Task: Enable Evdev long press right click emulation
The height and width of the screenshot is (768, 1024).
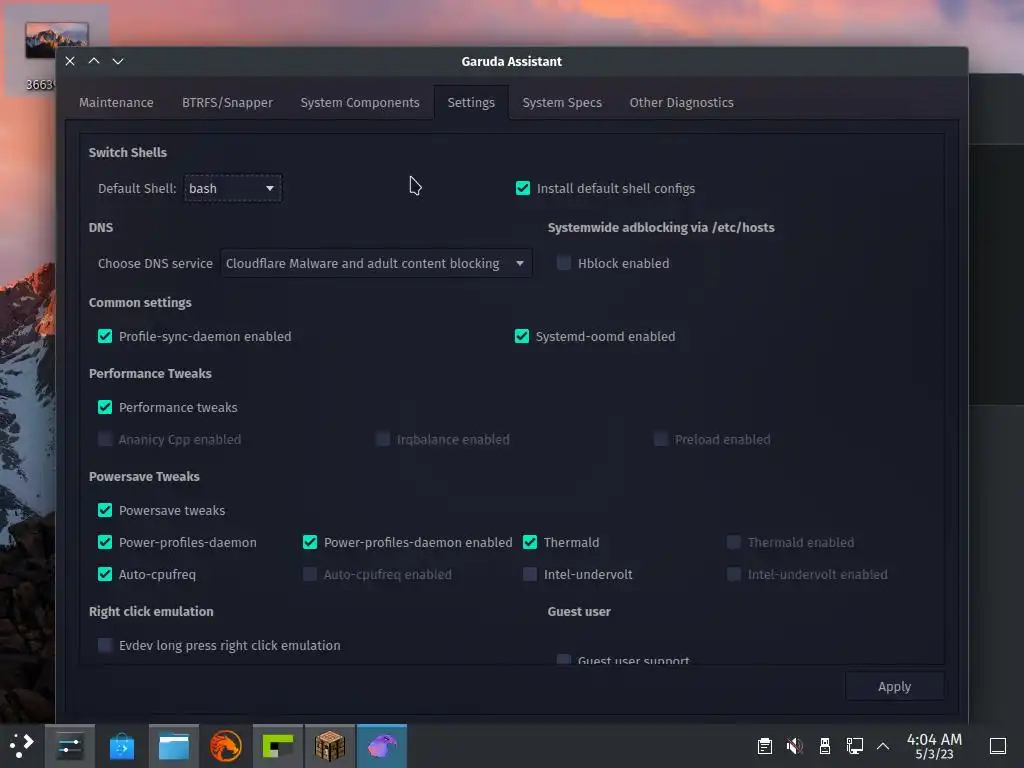Action: 104,645
